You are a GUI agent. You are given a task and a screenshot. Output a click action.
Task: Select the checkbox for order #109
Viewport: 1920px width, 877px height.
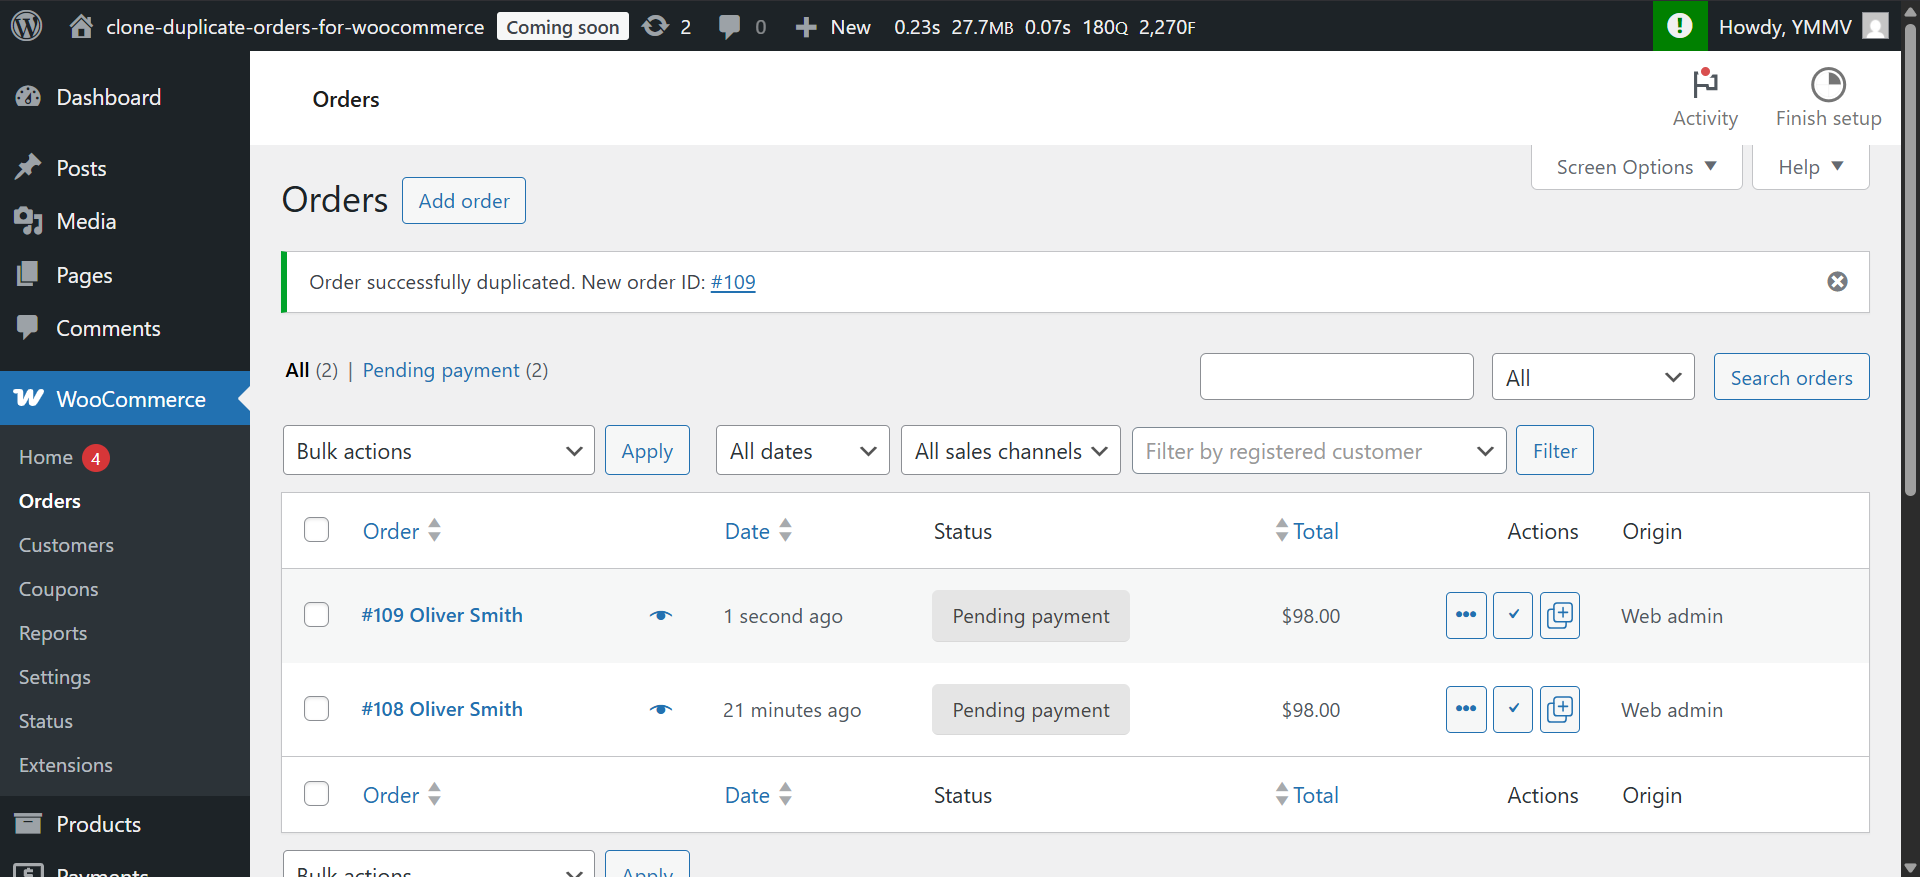tap(316, 614)
